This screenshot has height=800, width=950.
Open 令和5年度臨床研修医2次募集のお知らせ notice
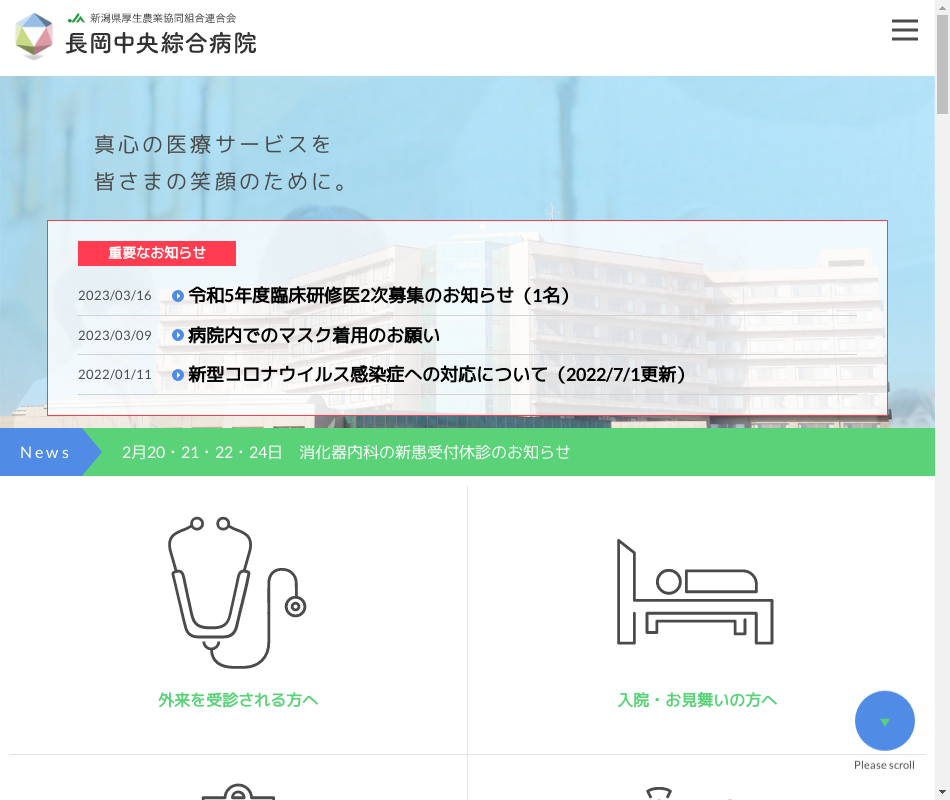(x=380, y=296)
